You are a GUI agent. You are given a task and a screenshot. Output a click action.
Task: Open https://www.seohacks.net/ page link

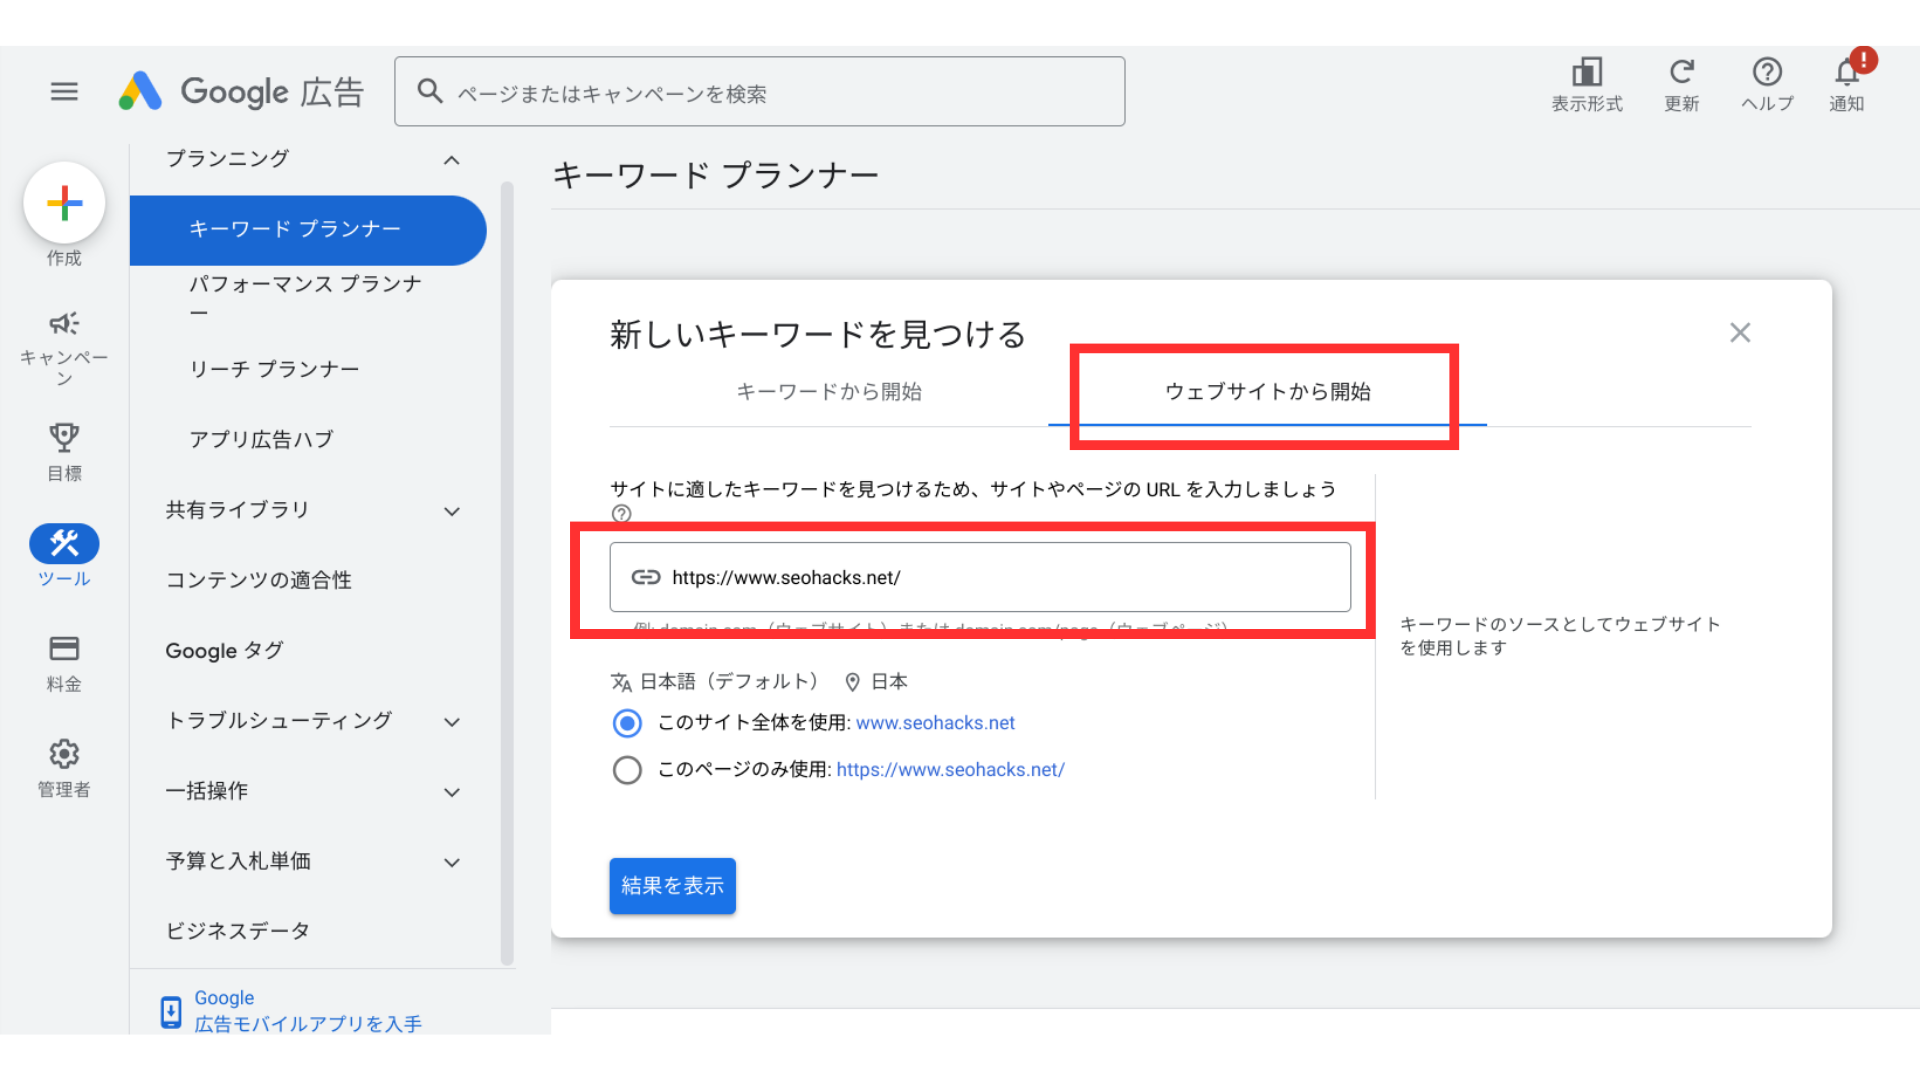click(950, 770)
